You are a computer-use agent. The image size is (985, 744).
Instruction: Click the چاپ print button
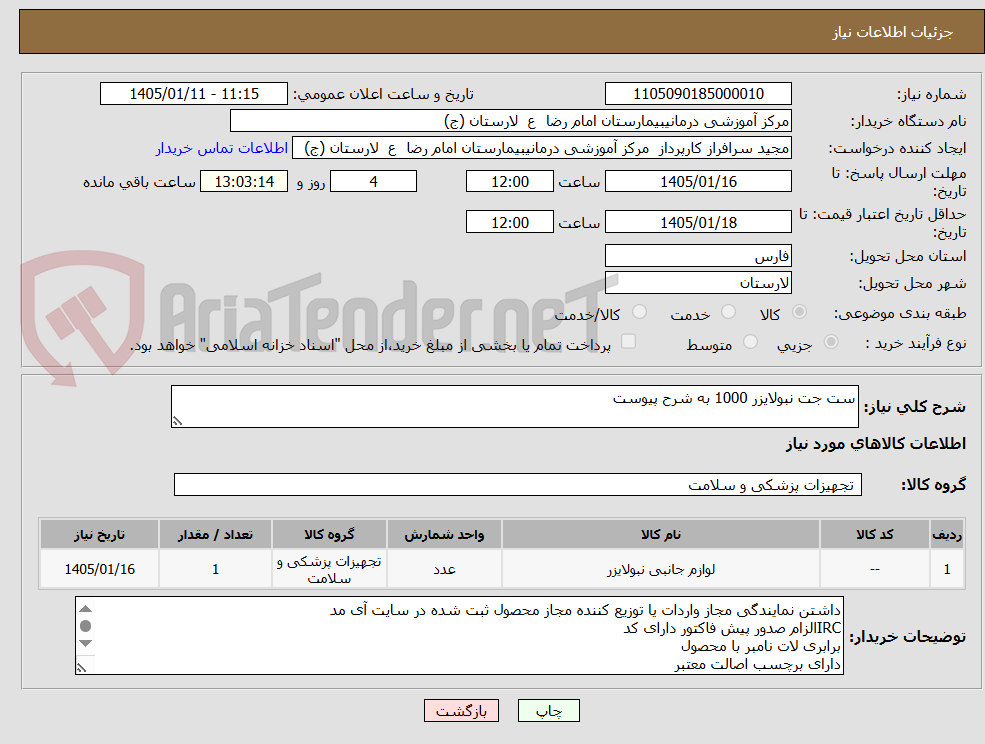click(x=548, y=711)
